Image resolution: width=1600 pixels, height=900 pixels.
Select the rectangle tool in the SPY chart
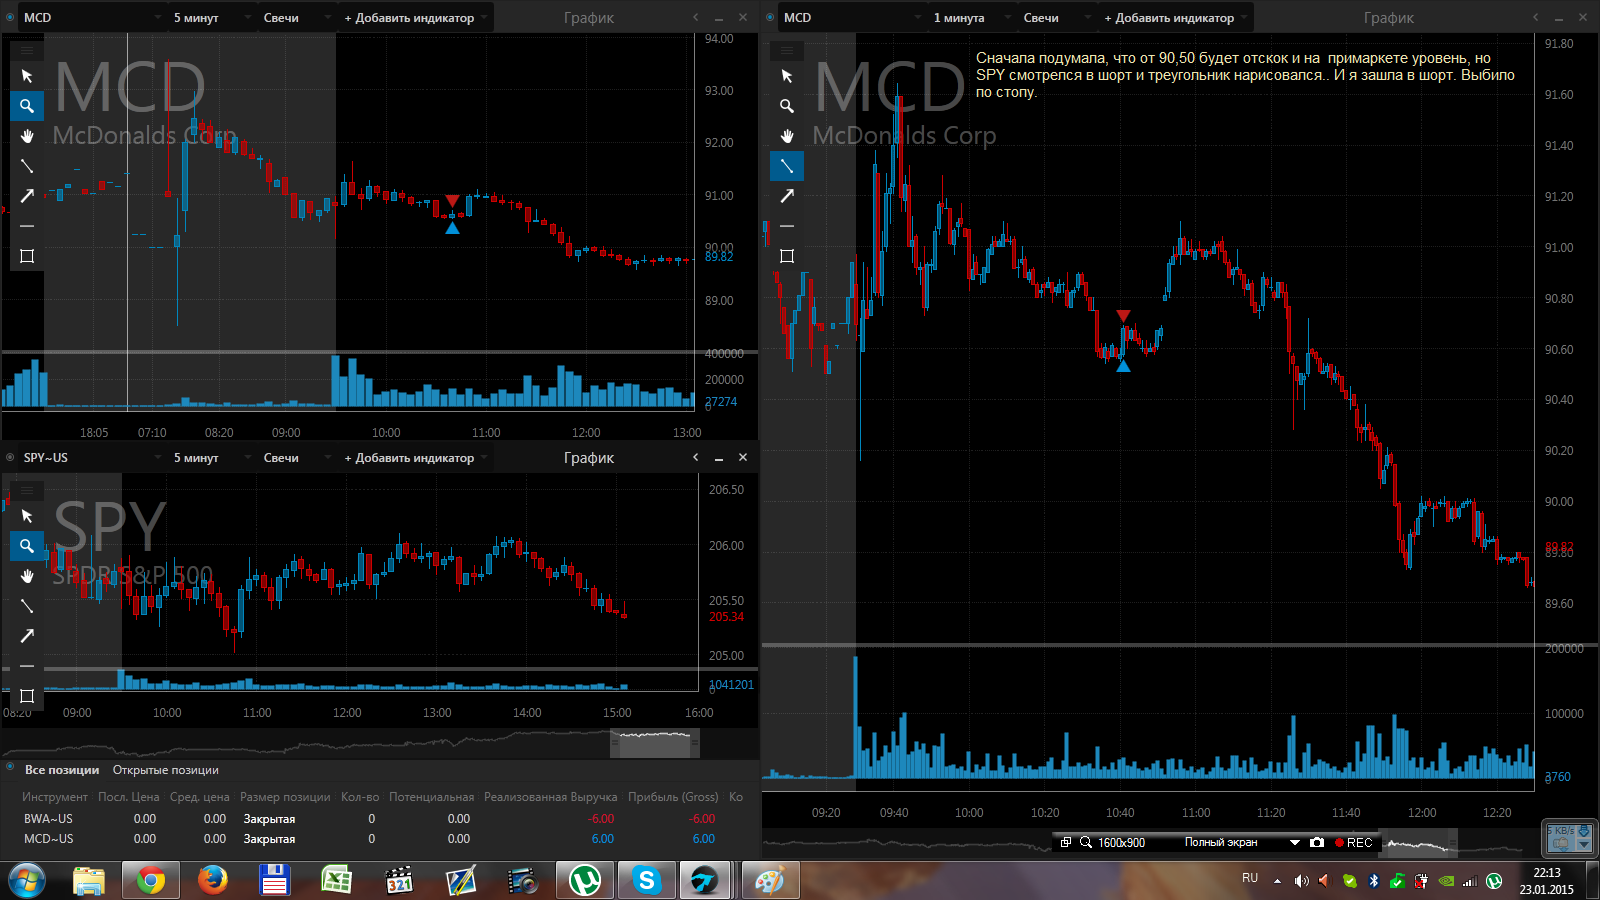click(27, 696)
